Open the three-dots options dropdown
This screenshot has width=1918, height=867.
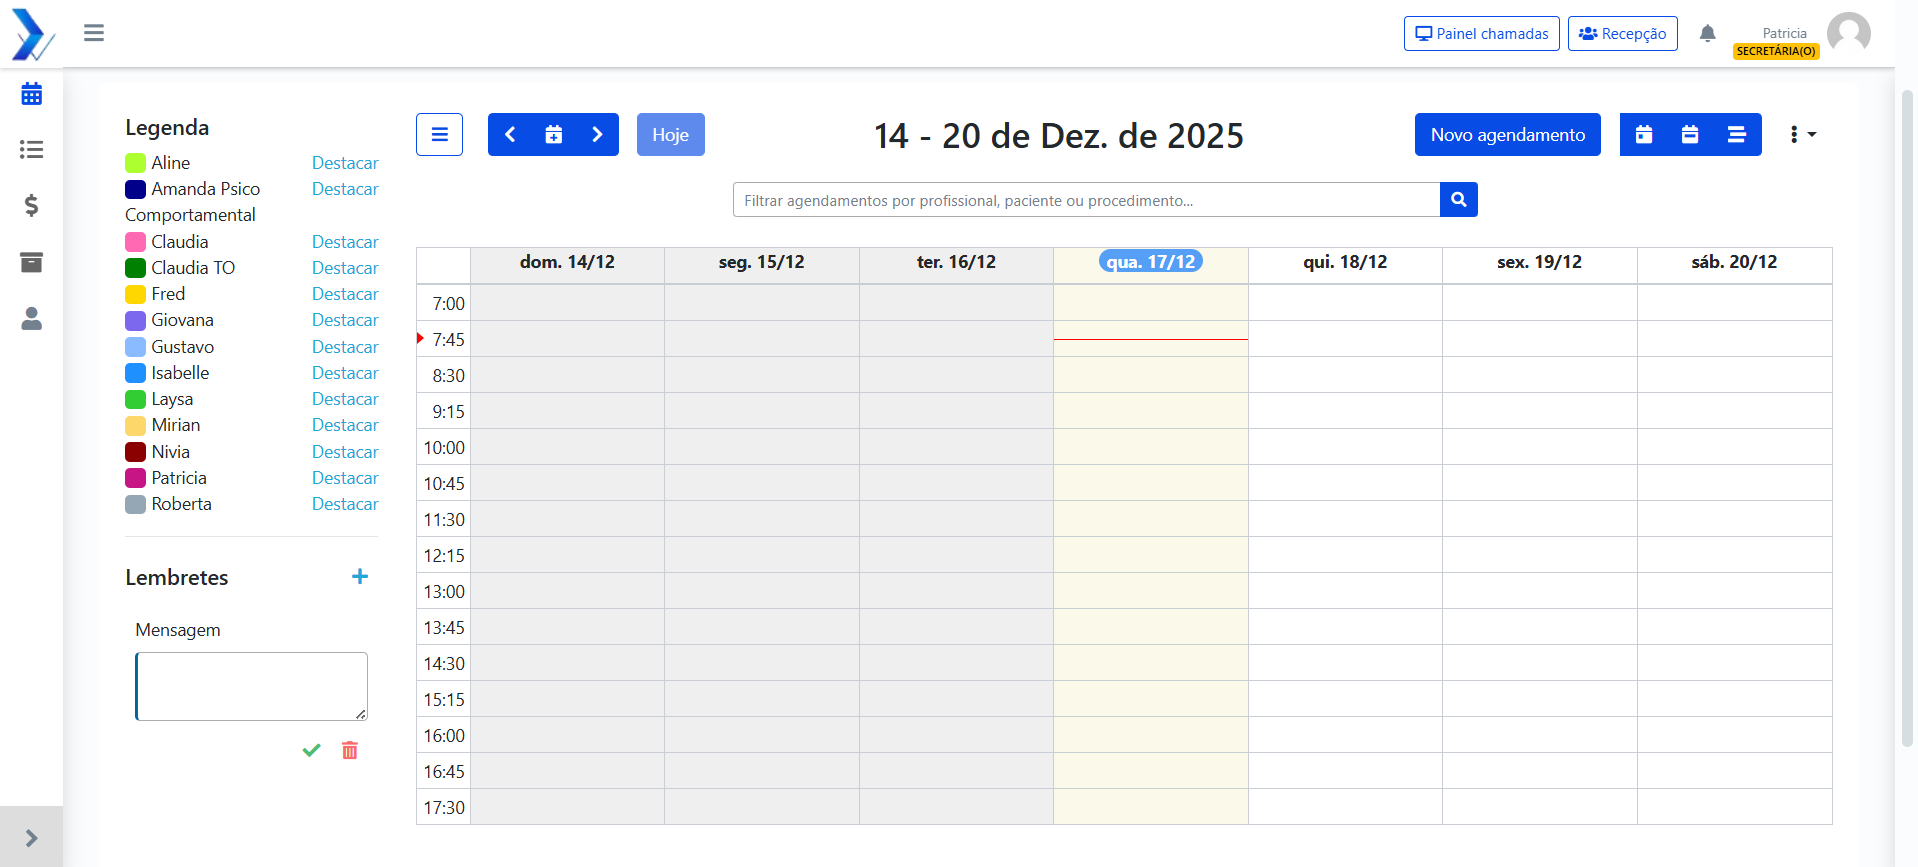point(1802,135)
